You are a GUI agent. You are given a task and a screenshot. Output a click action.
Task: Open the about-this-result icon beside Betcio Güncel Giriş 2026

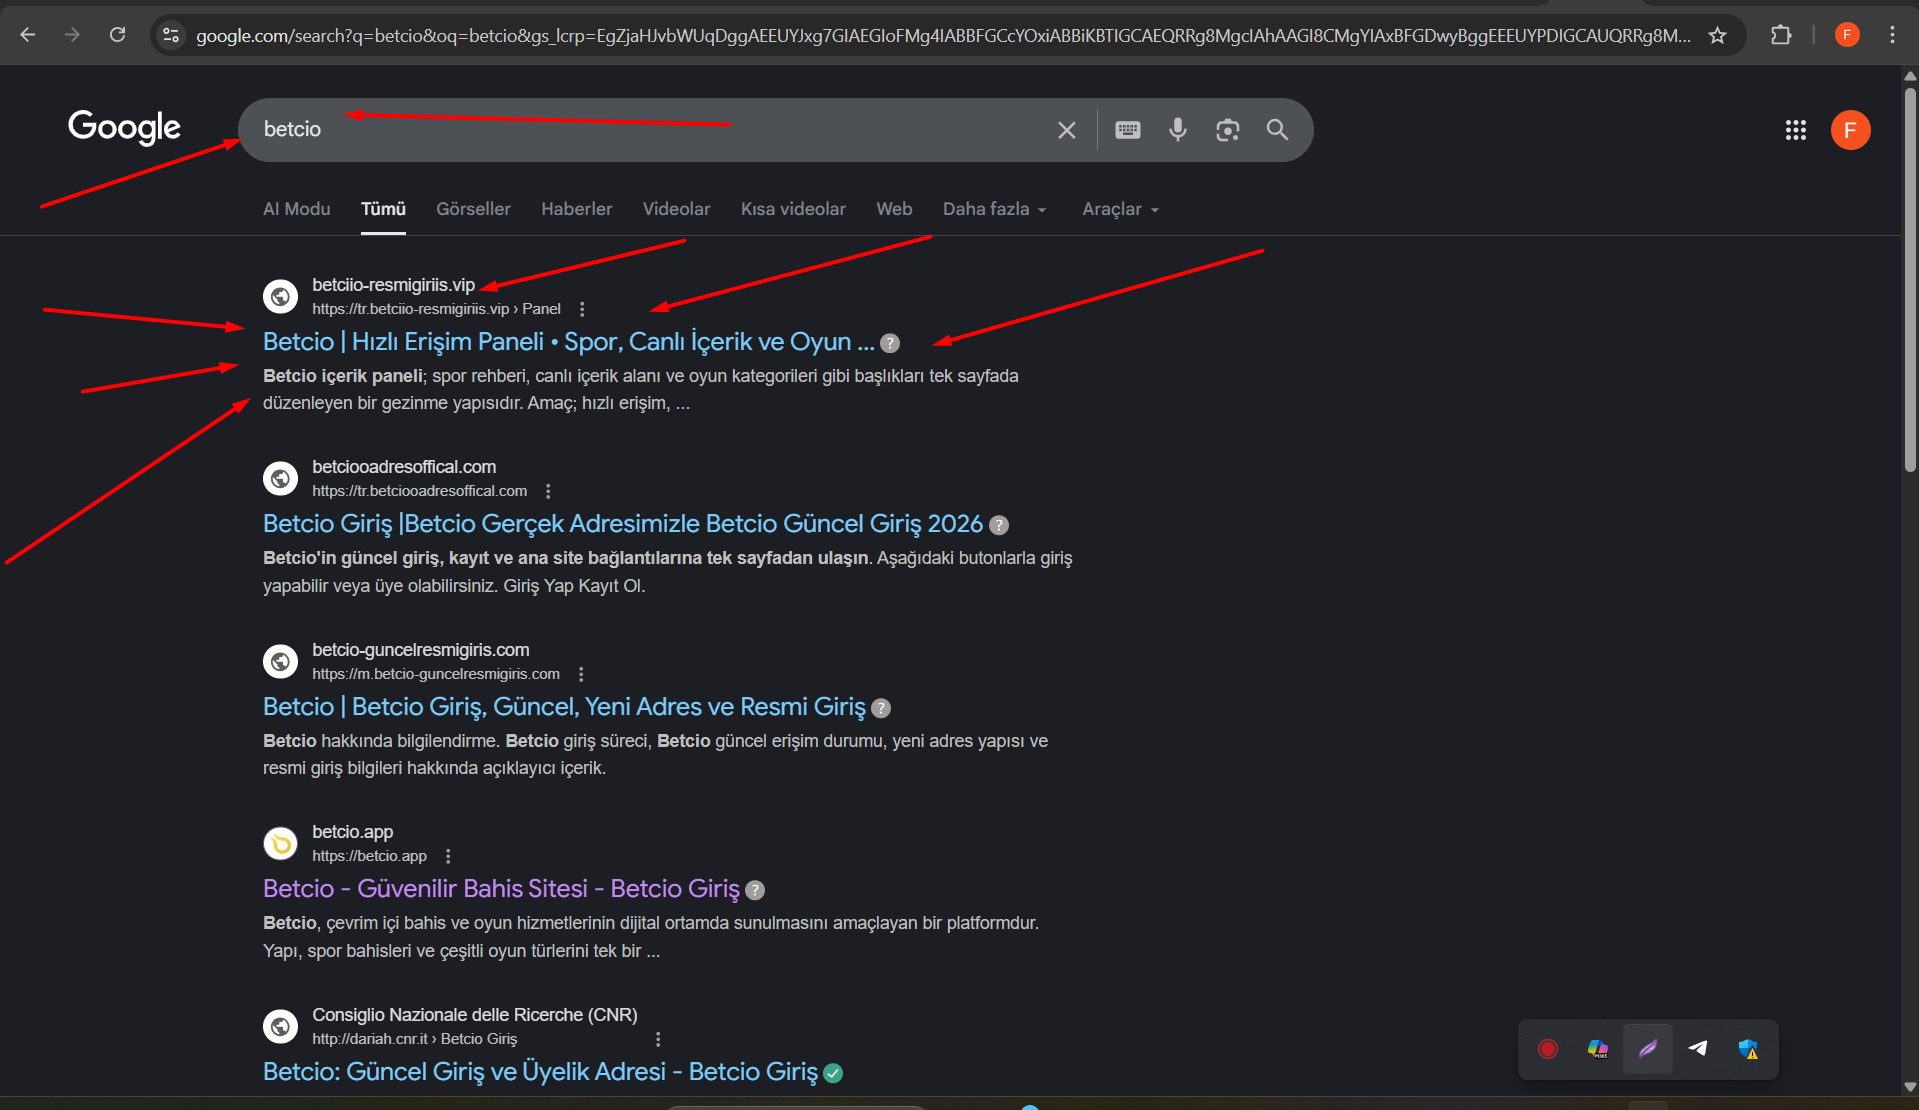click(x=999, y=525)
